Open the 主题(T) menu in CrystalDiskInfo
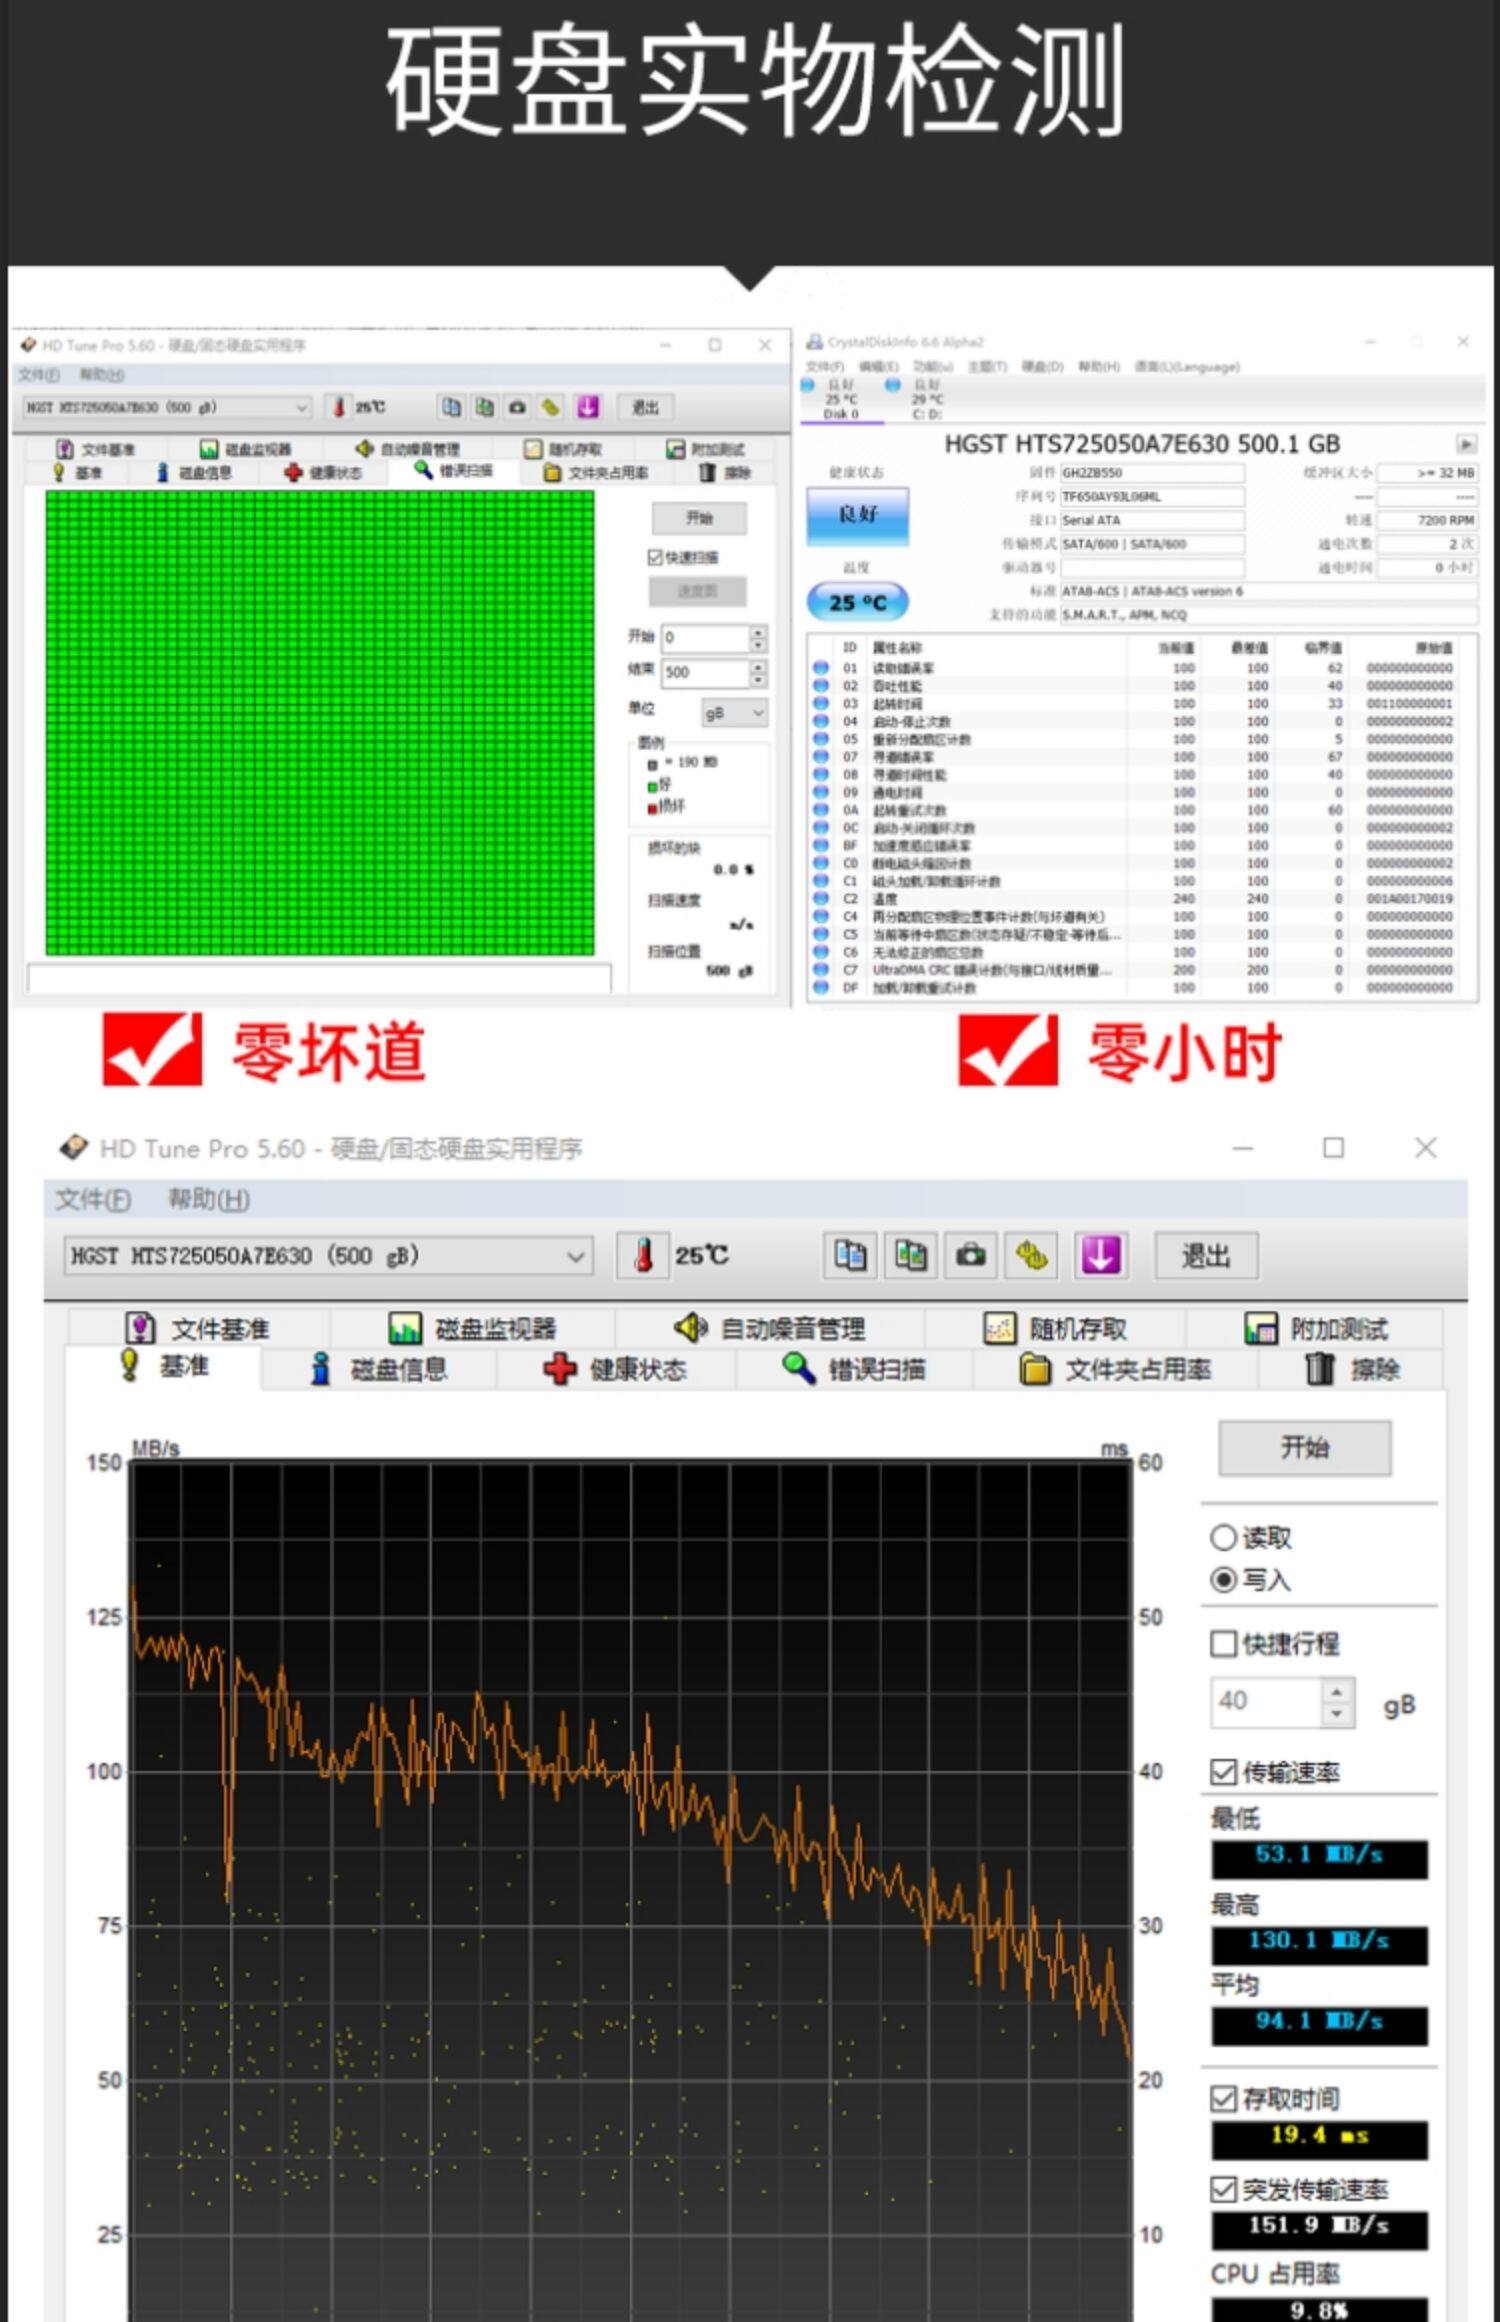The width and height of the screenshot is (1500, 2322). click(987, 367)
